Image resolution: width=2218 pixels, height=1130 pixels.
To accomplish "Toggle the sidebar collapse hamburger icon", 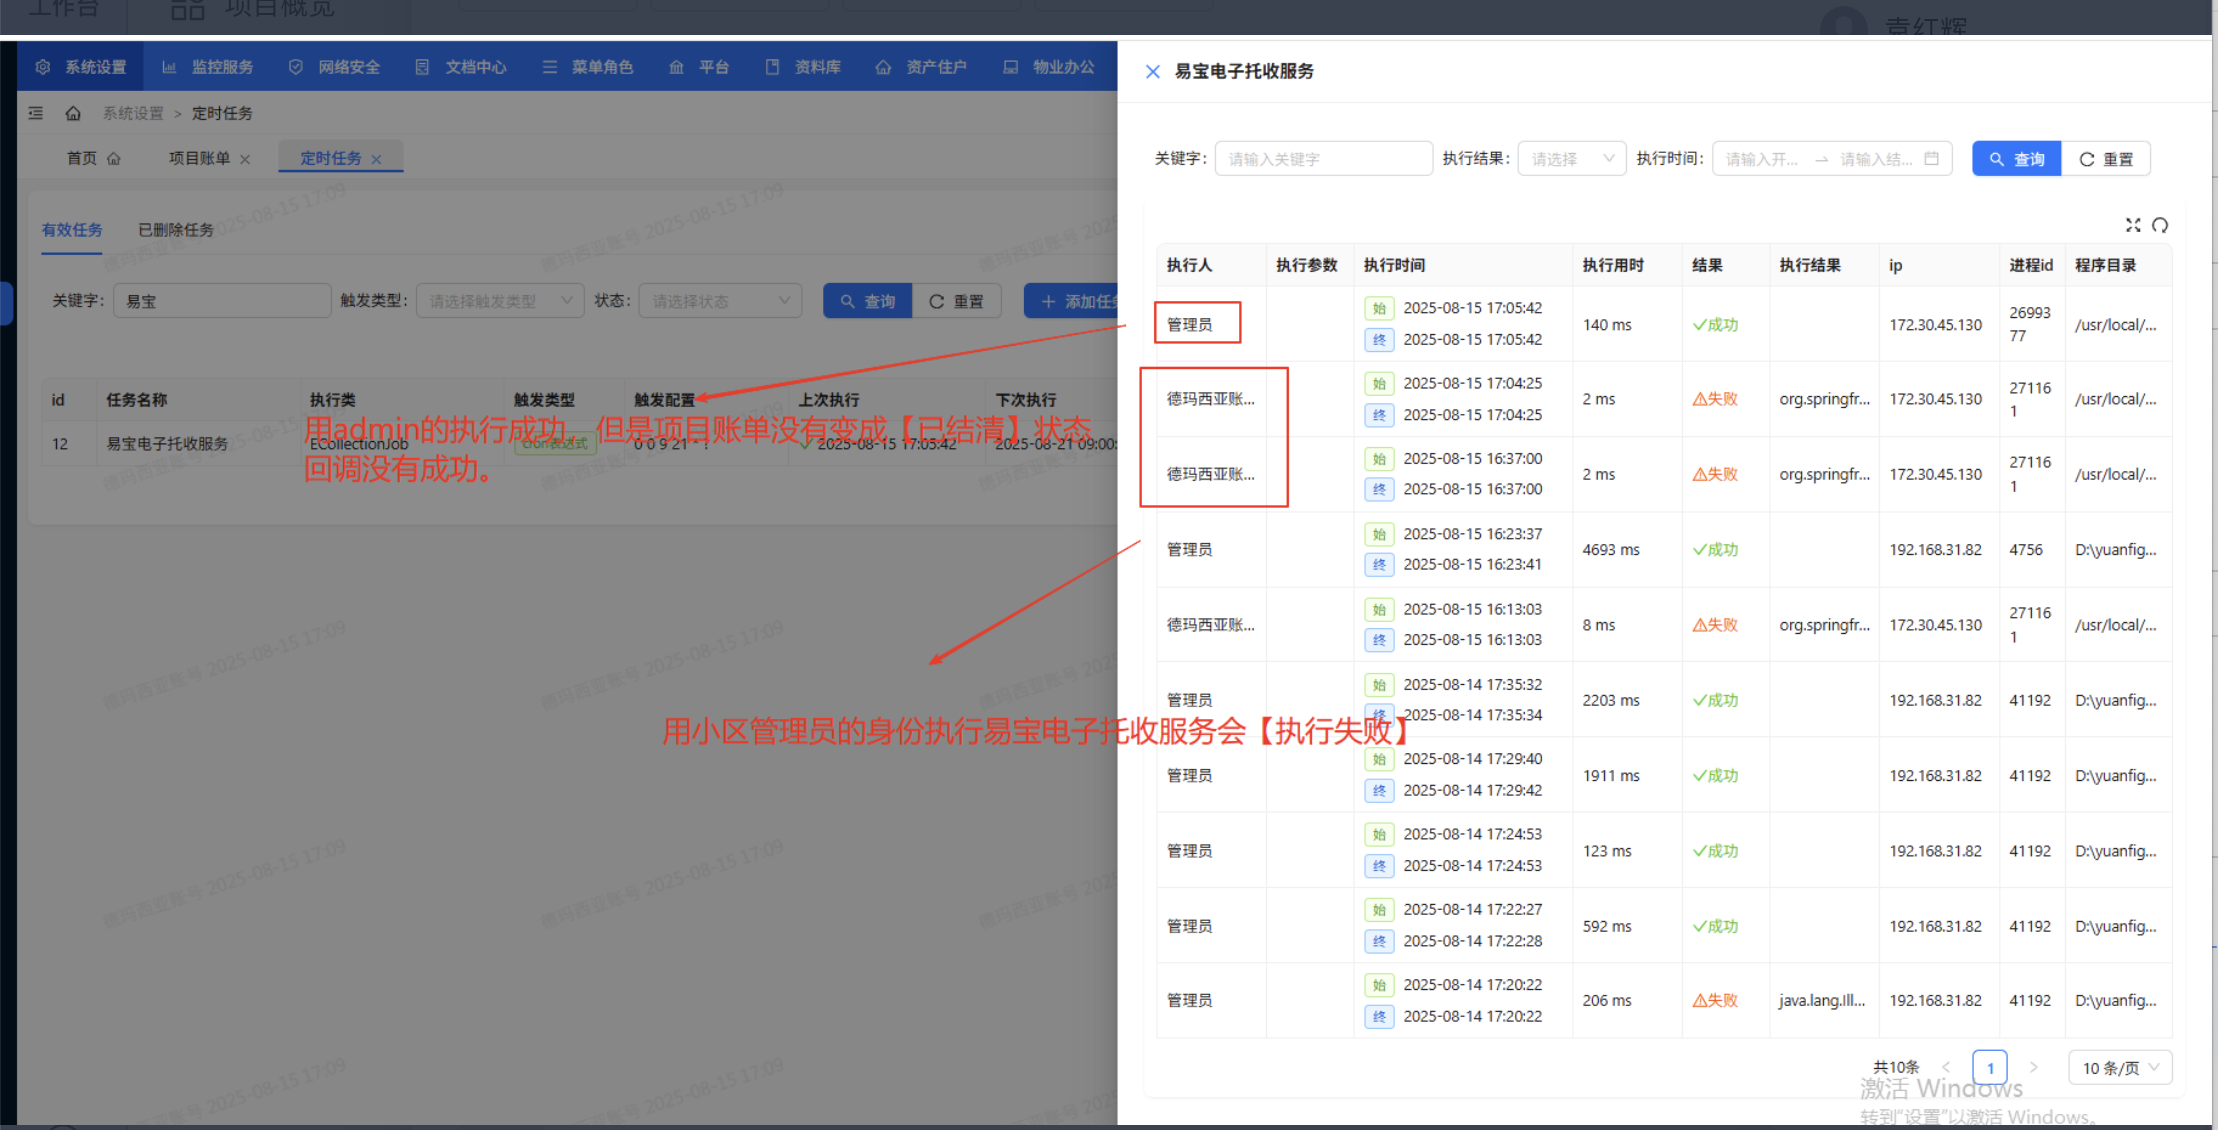I will [36, 113].
